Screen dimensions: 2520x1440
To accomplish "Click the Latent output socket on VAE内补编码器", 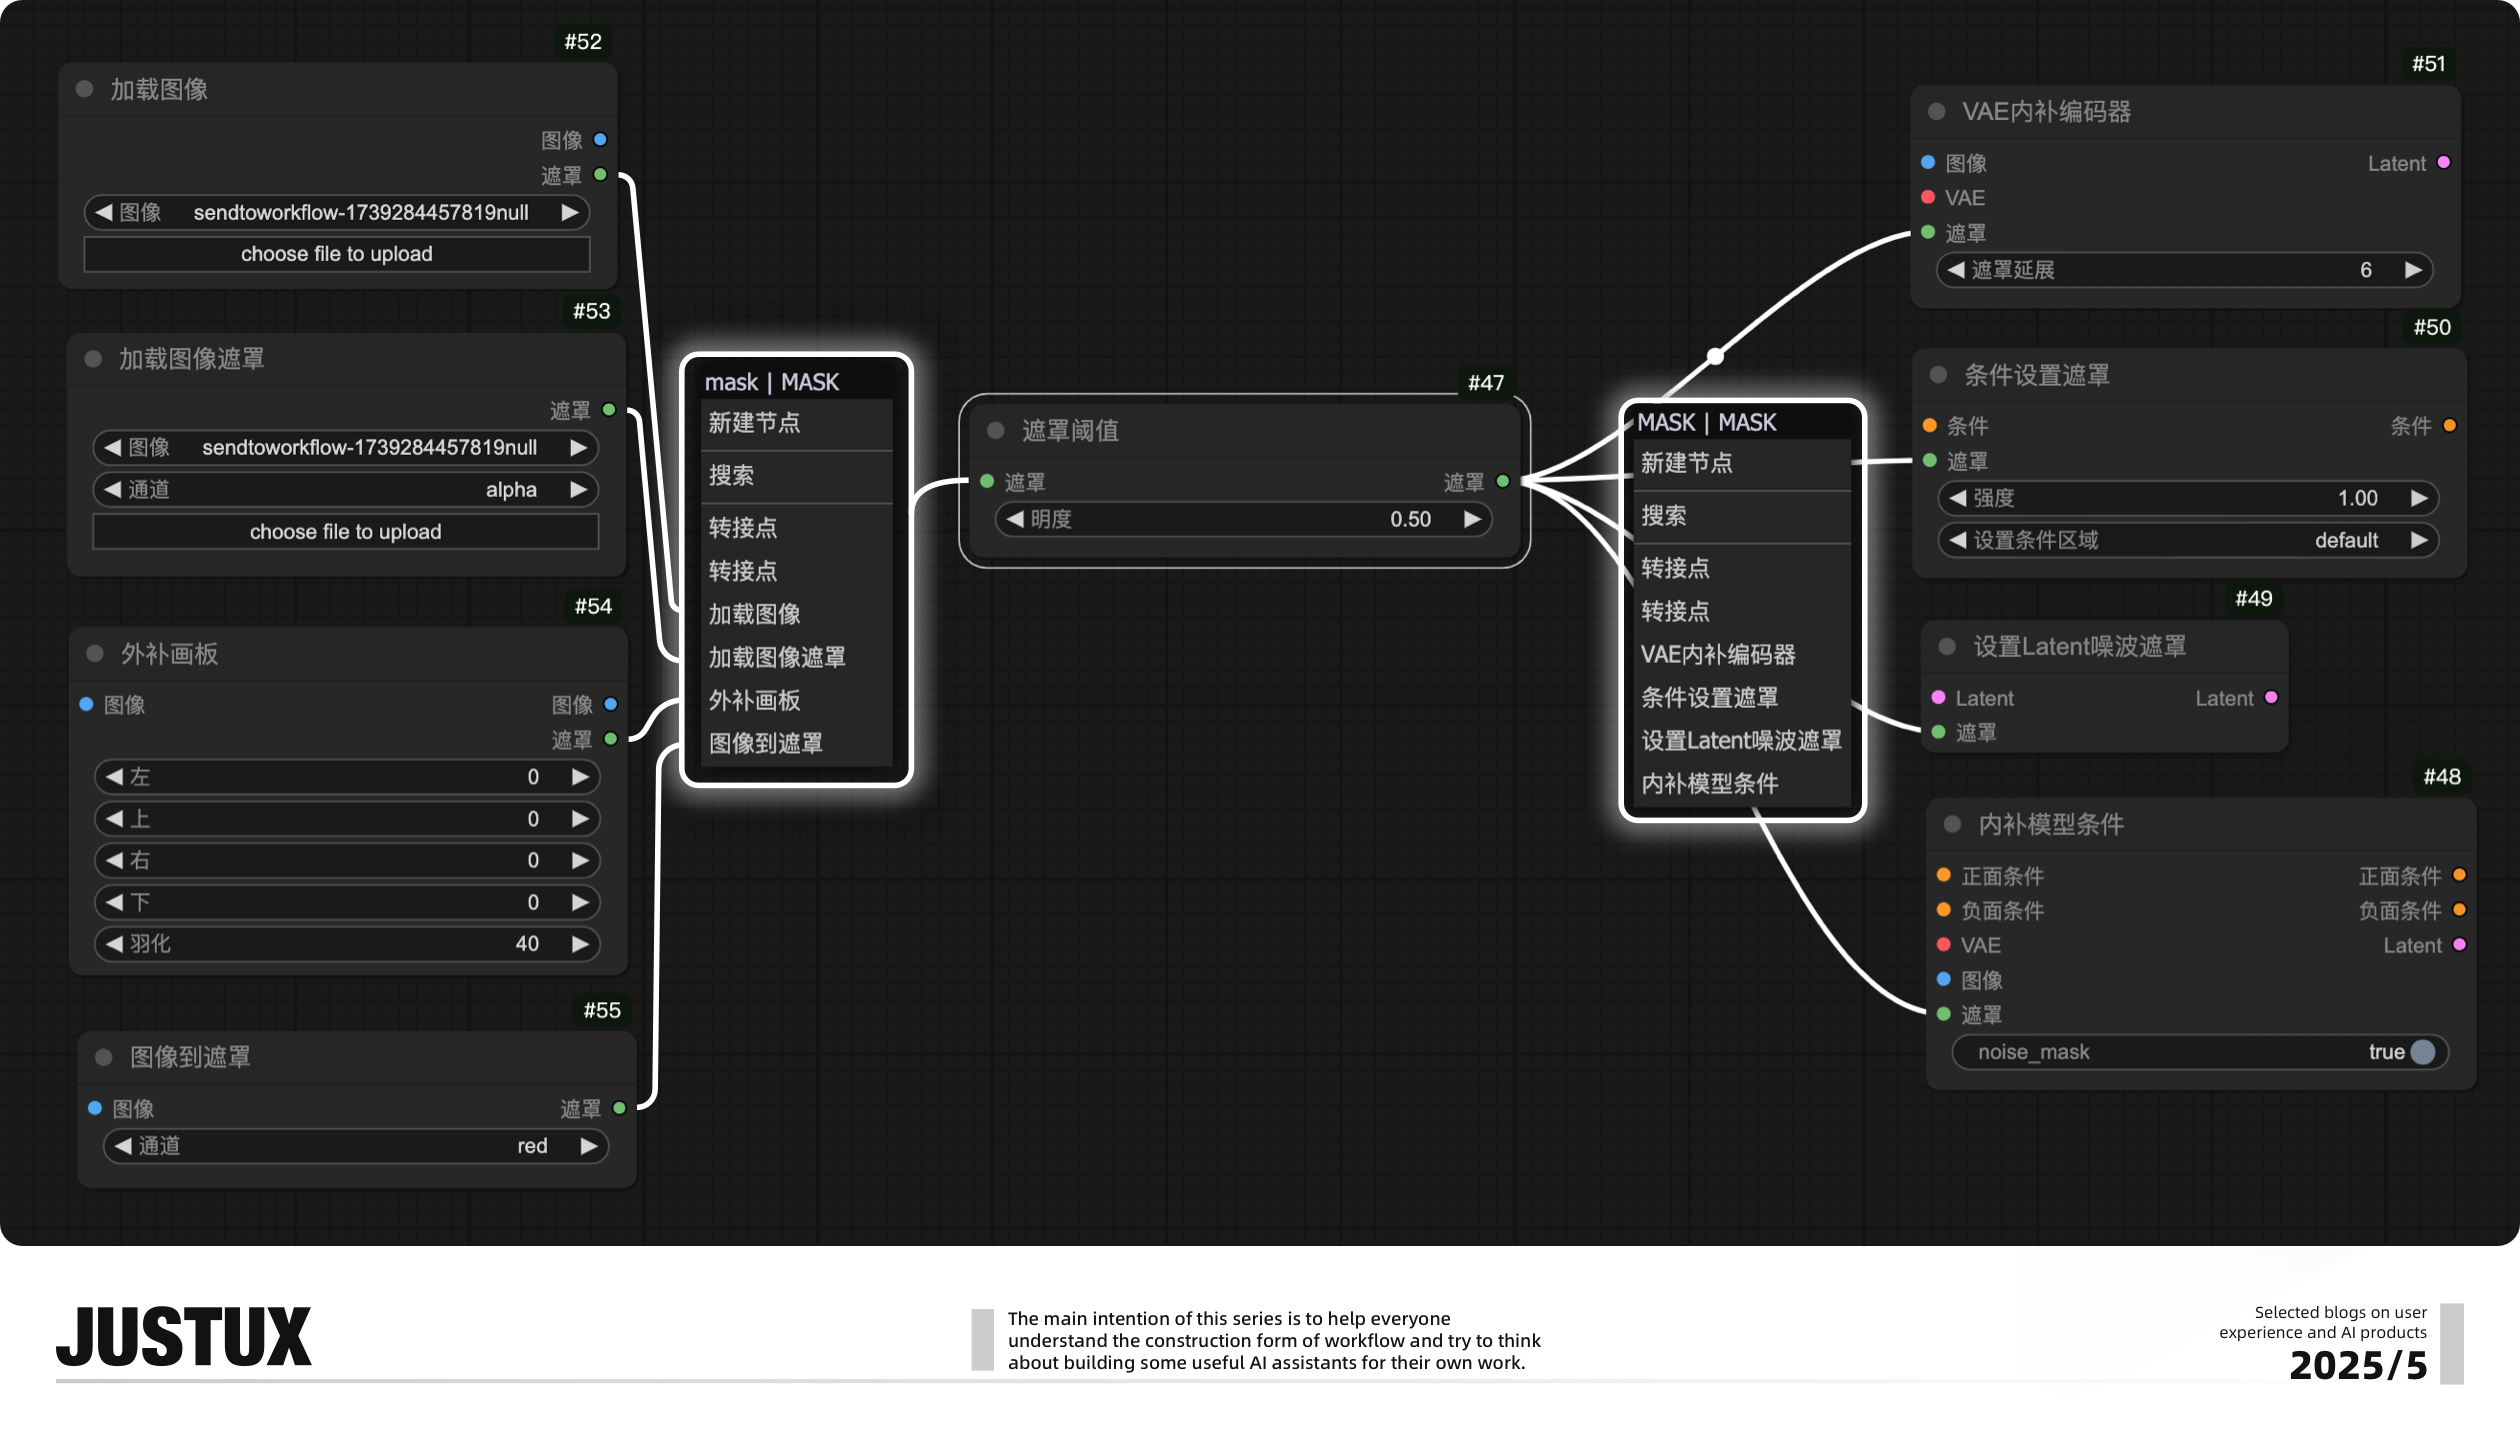I will click(2444, 162).
